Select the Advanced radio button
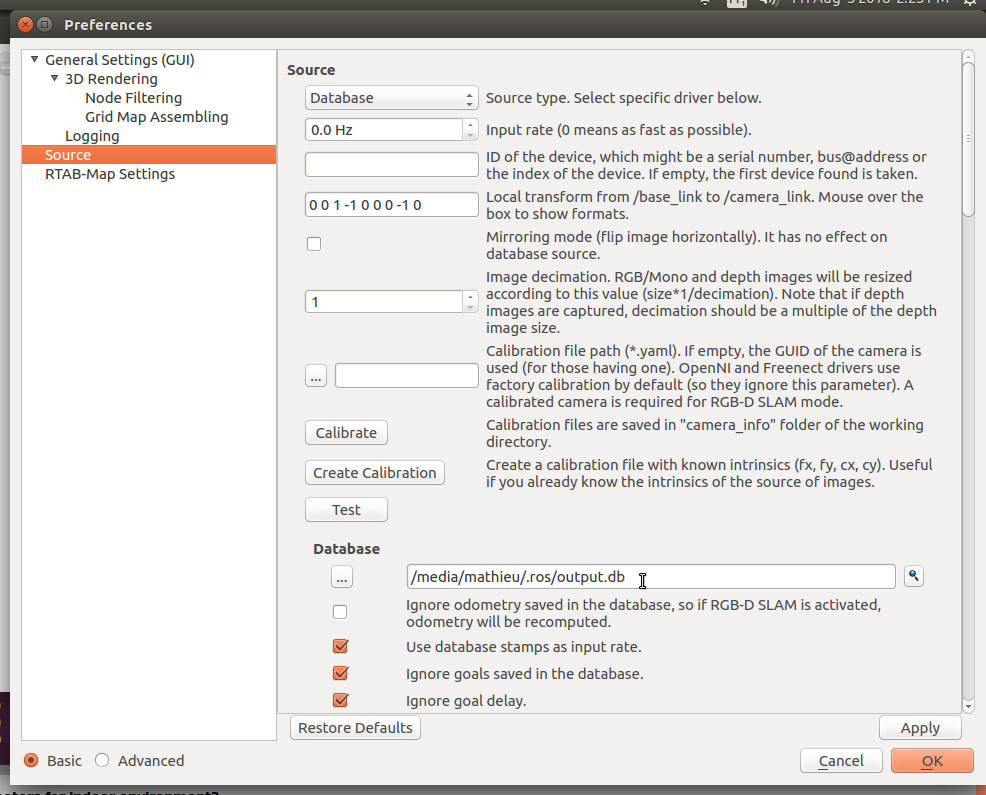 [102, 760]
